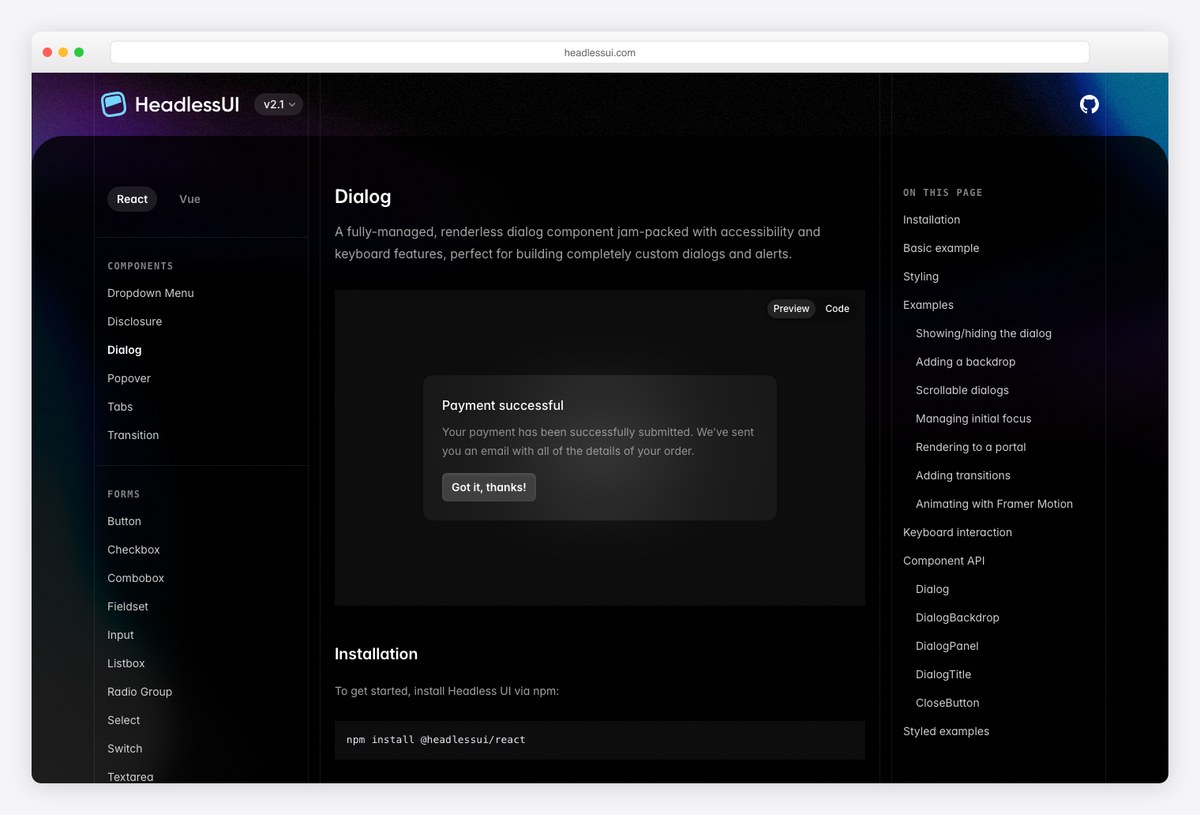Open Dropdown Menu in the sidebar

point(151,293)
